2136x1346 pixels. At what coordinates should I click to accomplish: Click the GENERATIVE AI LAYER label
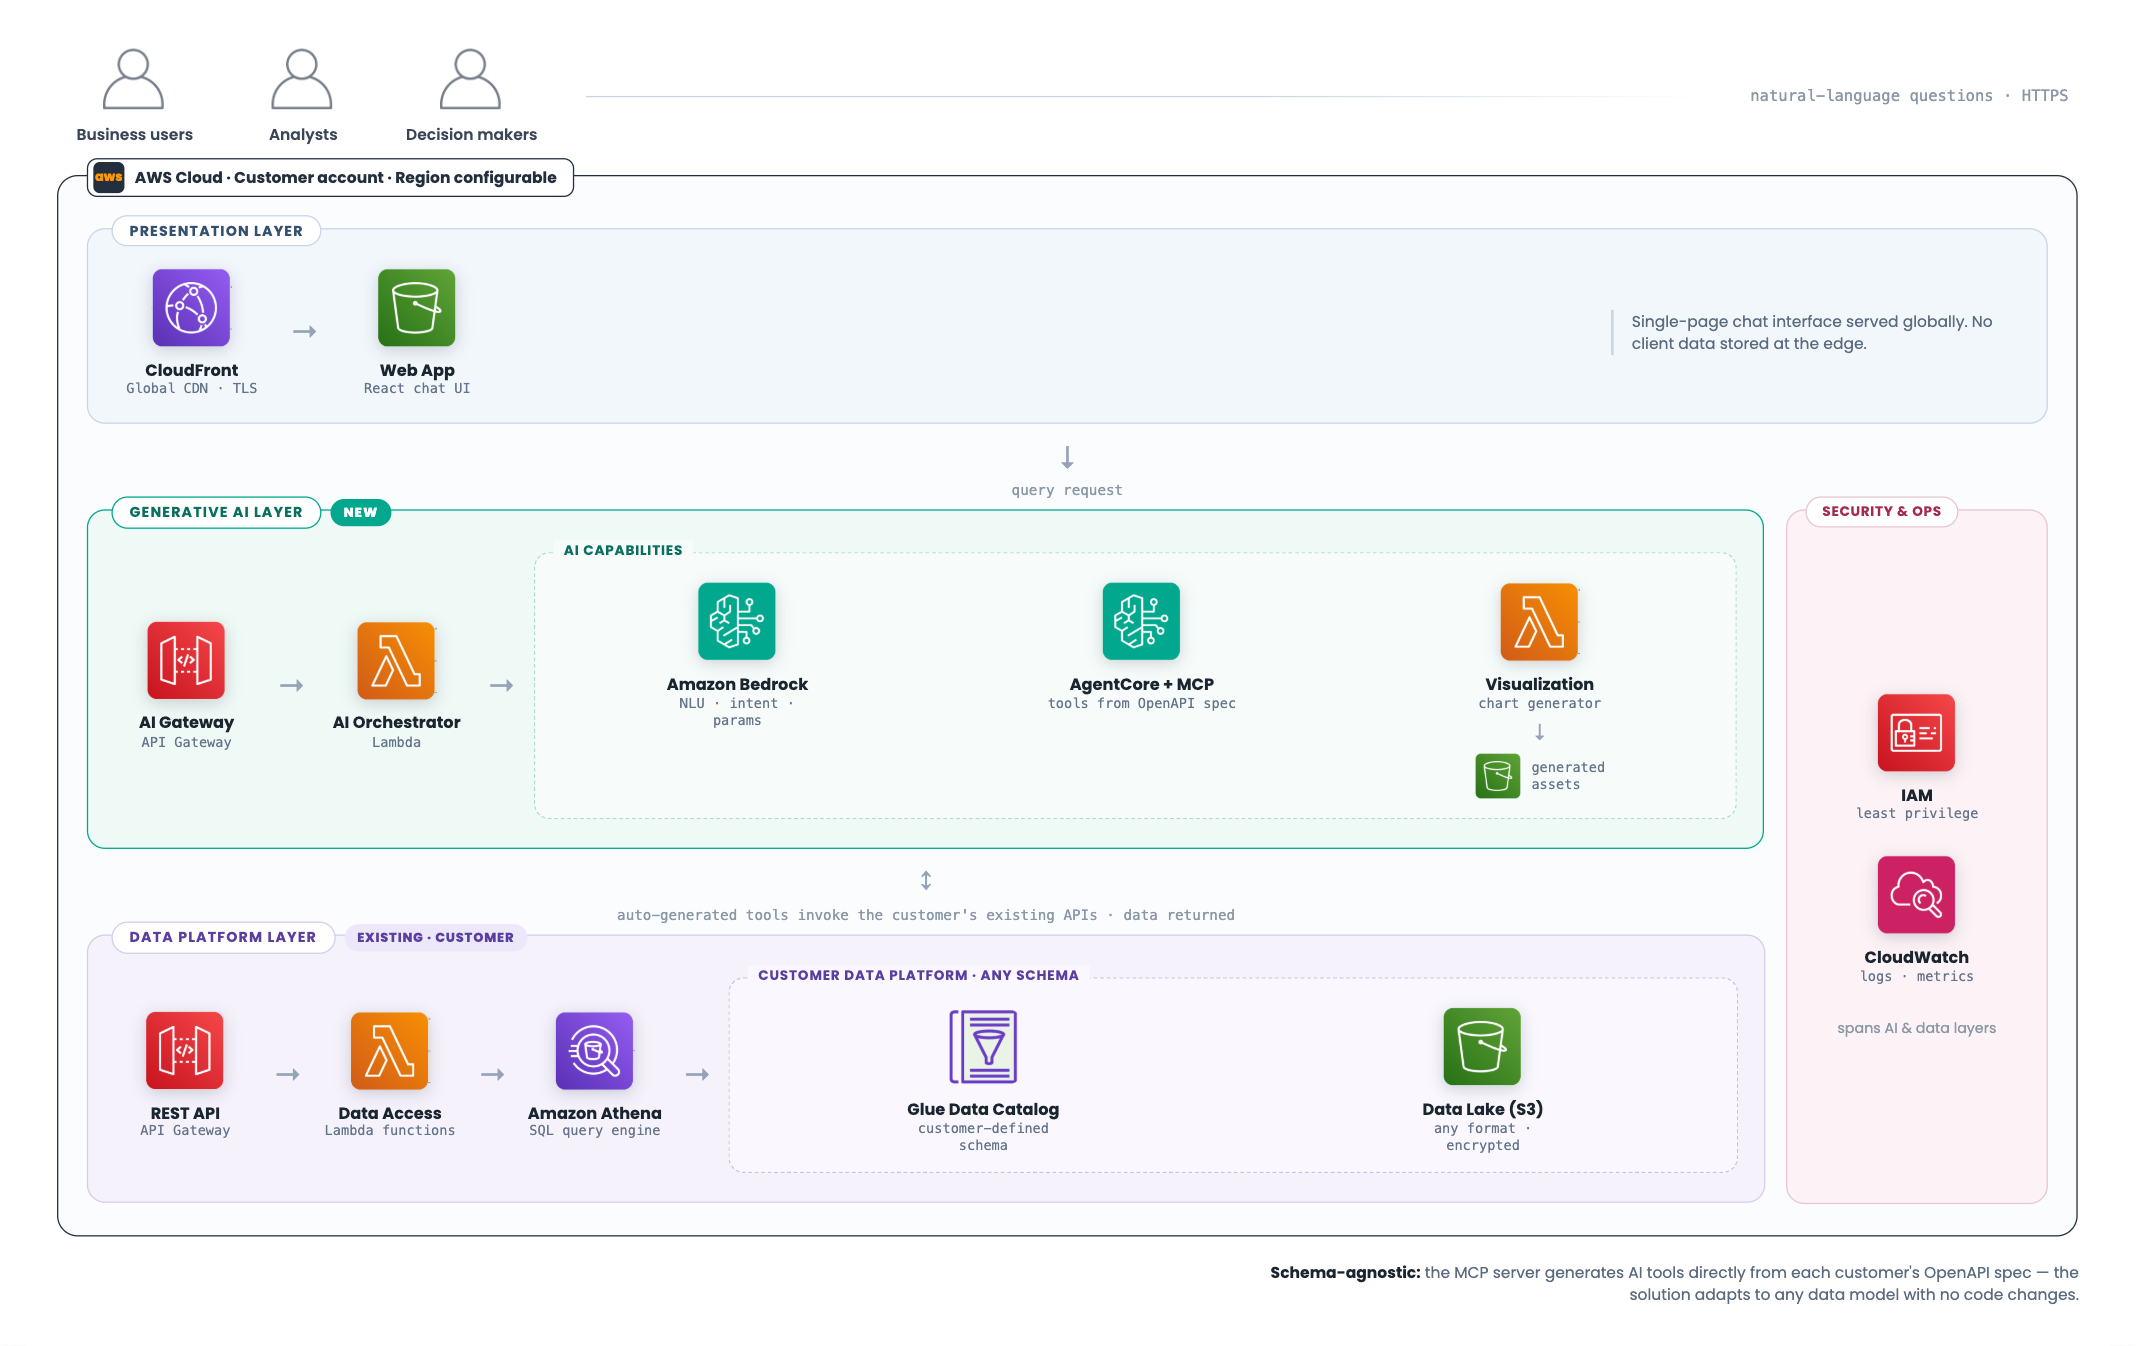click(x=216, y=512)
